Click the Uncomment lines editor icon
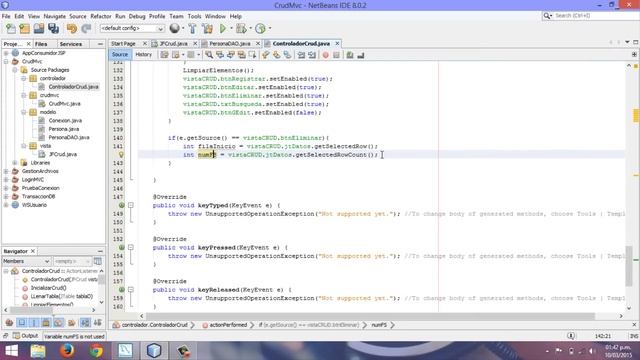This screenshot has height=360, width=640. pyautogui.click(x=360, y=55)
